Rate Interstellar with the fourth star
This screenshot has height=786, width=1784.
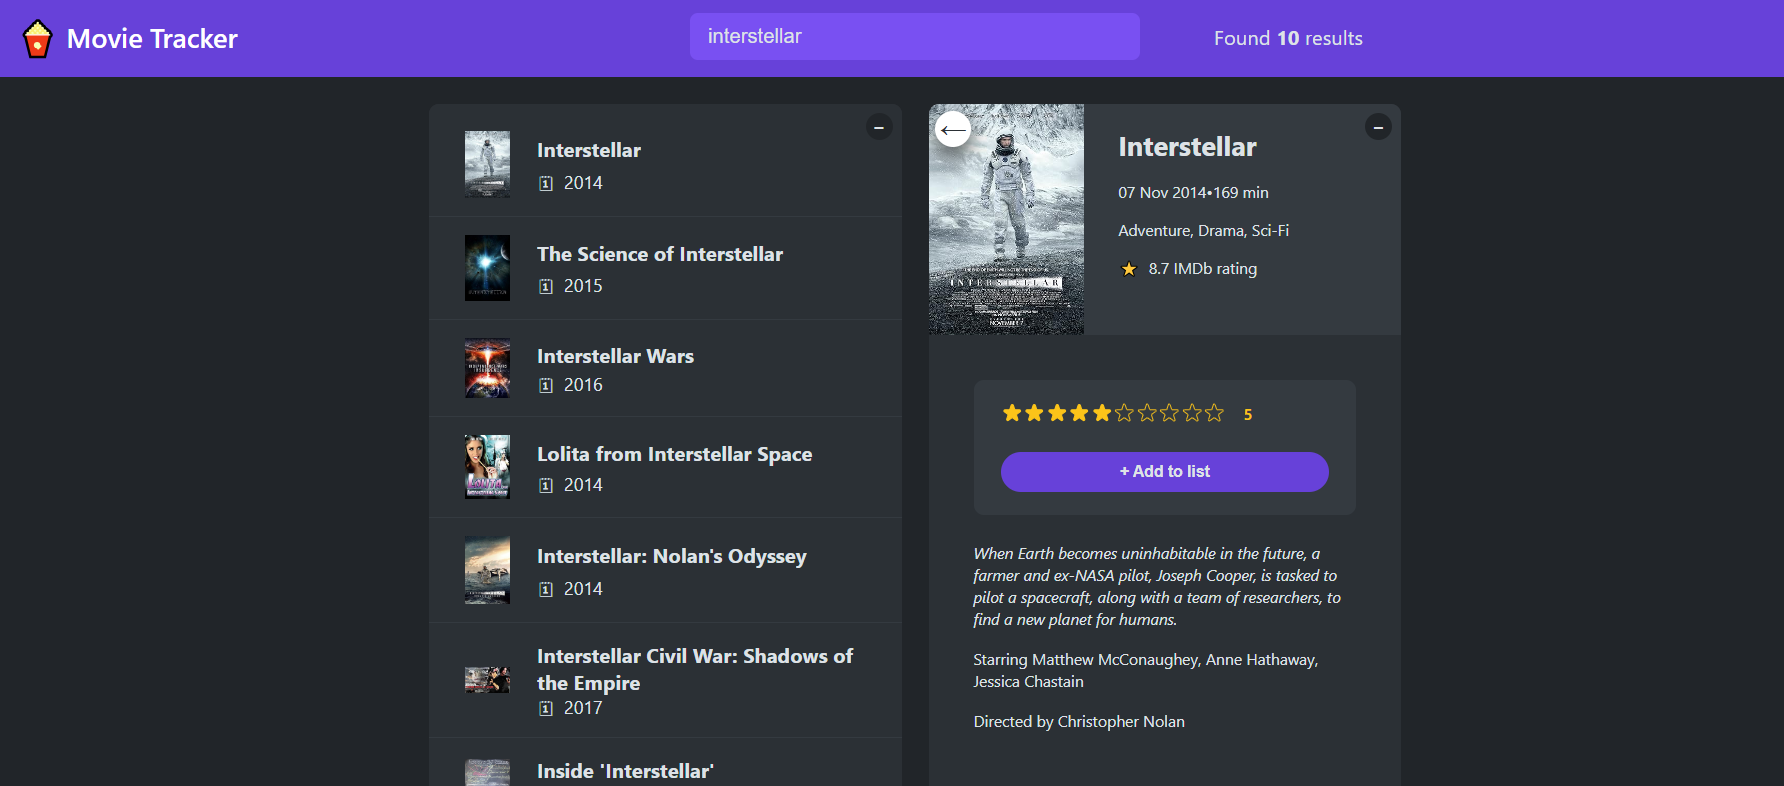[x=1079, y=413]
